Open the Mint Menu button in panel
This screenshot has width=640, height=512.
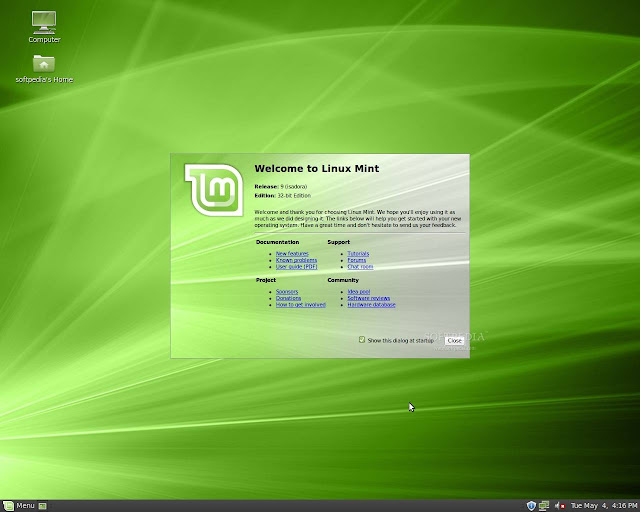[x=19, y=506]
